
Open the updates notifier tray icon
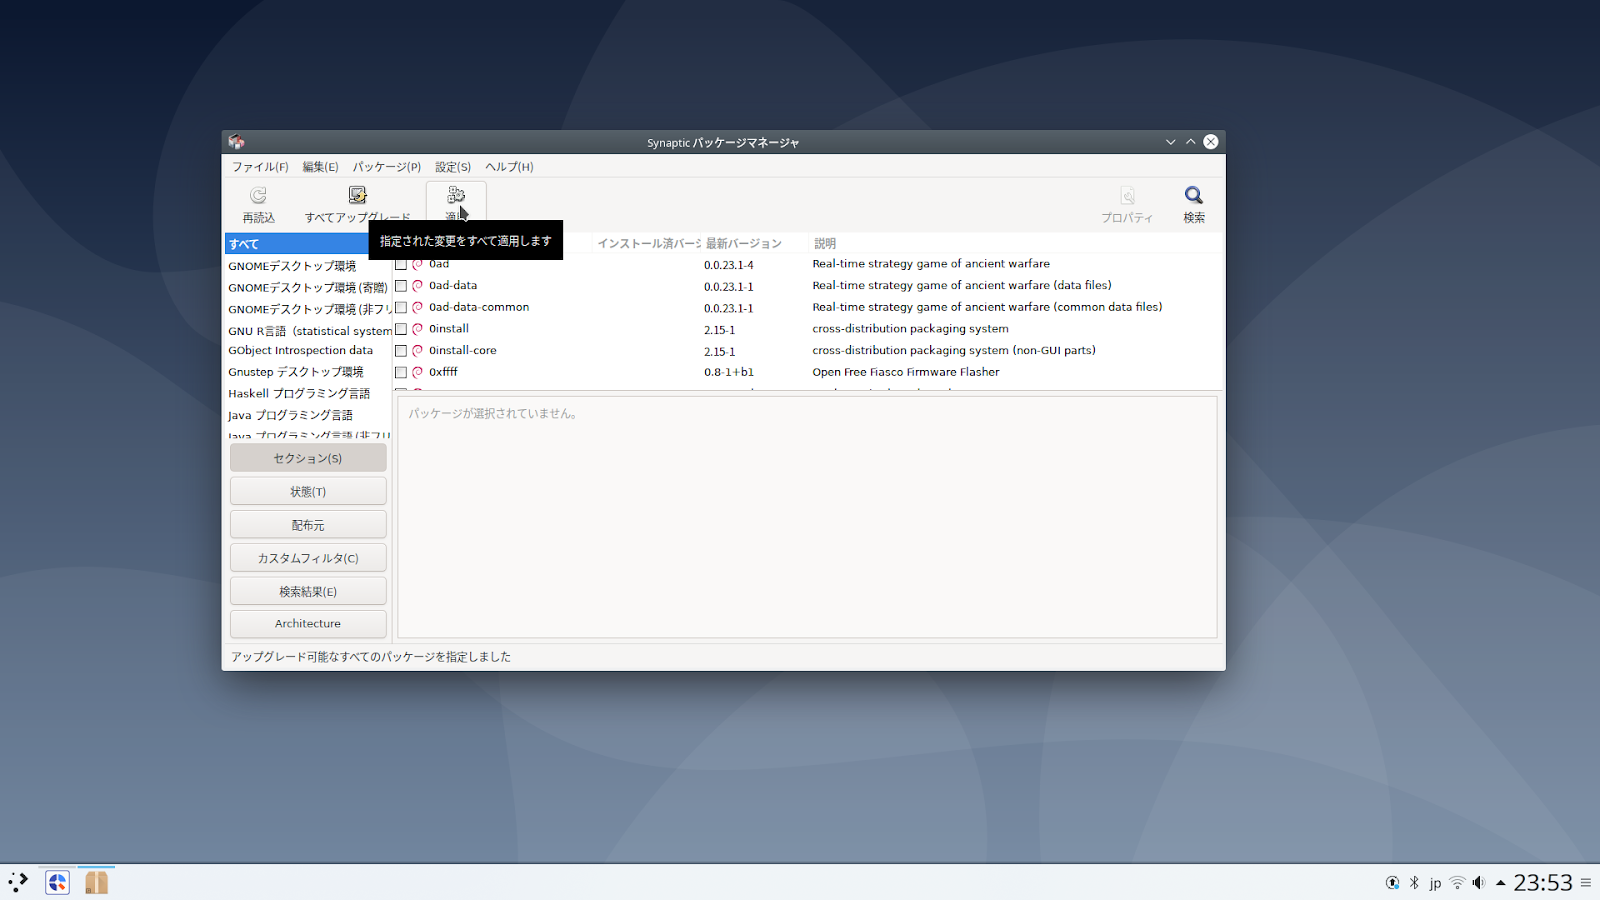(x=1392, y=882)
